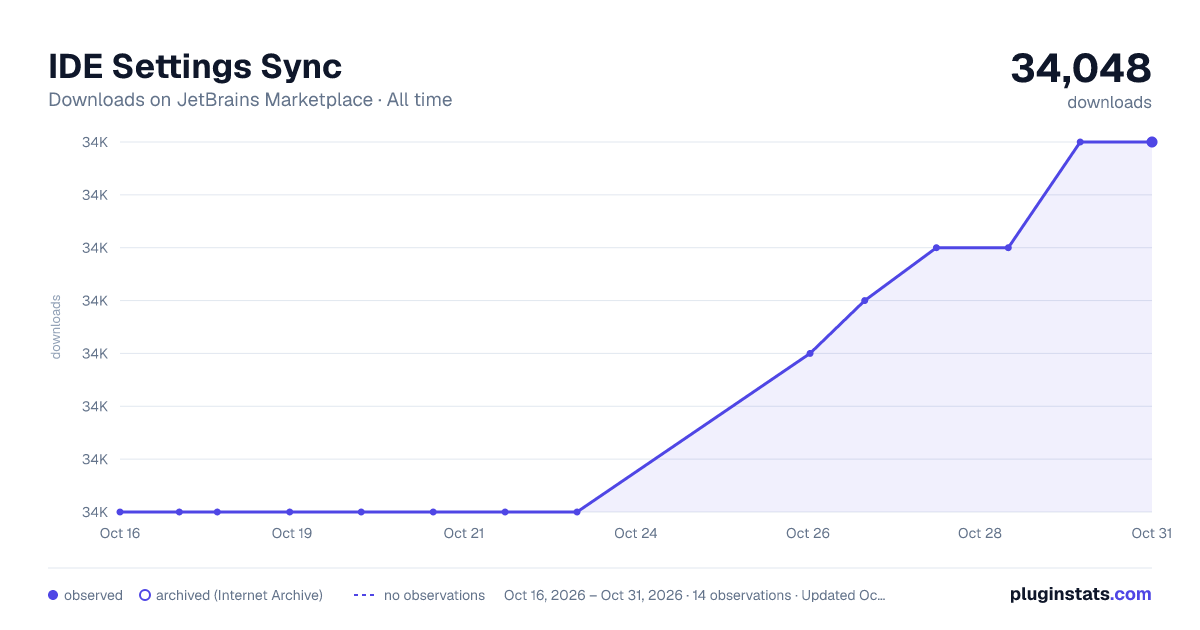Viewport: 1200px width, 630px height.
Task: Click the 34,048 total downloads figure
Action: click(1081, 68)
